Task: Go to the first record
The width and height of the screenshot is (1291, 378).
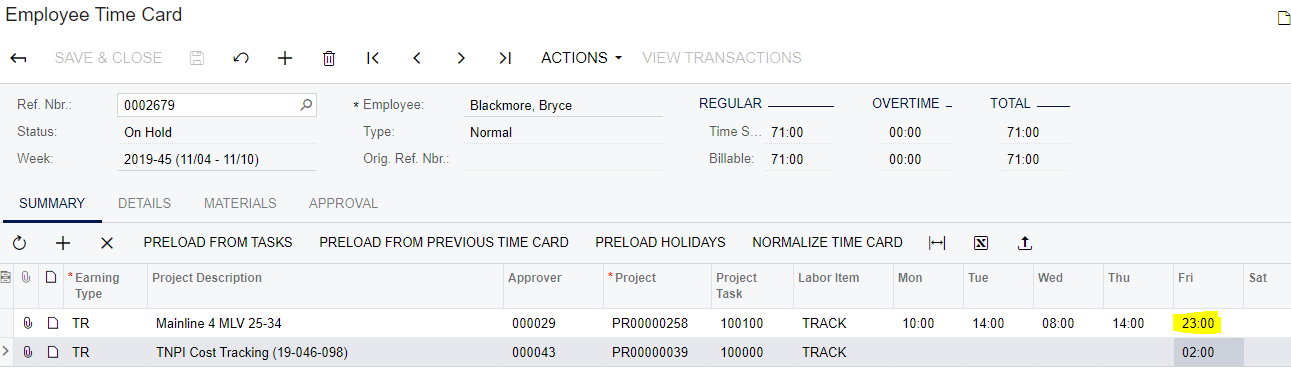Action: (373, 58)
